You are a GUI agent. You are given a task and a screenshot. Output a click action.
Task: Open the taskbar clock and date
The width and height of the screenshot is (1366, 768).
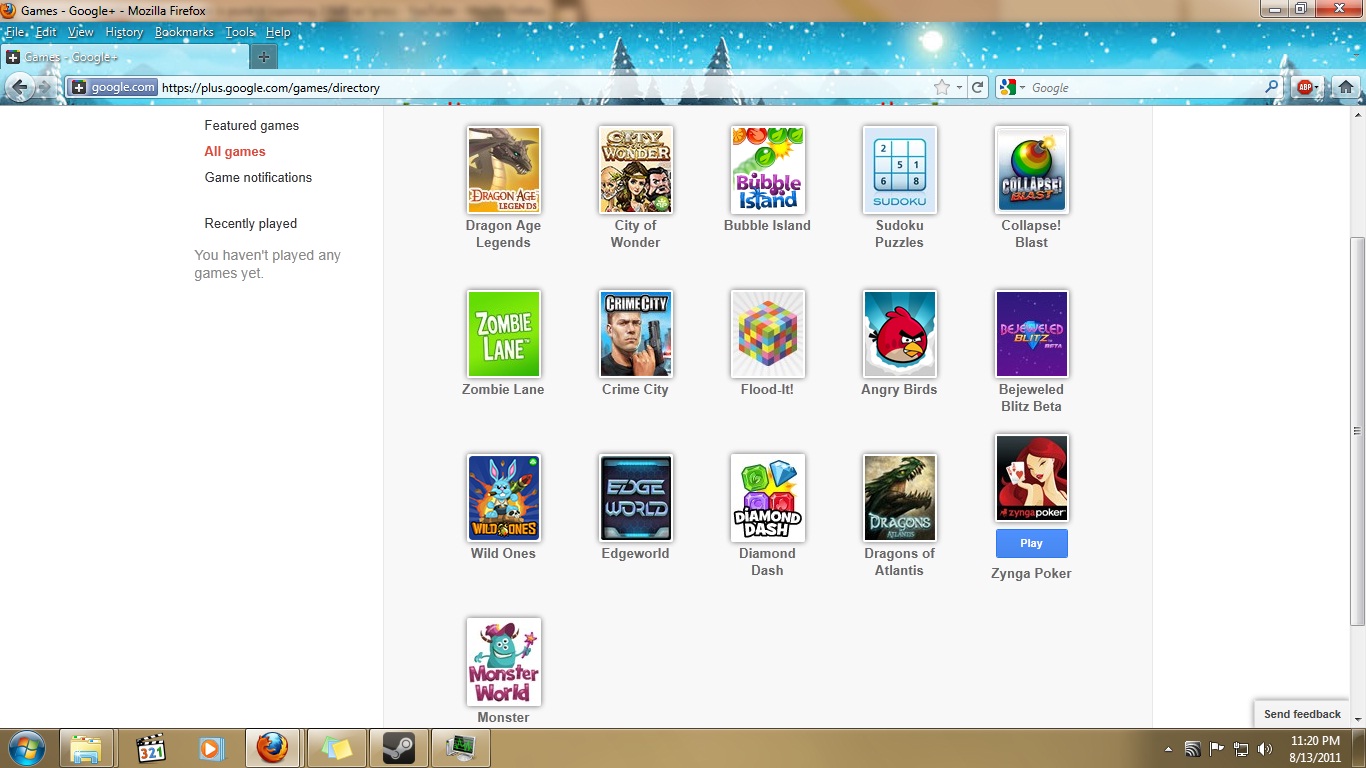(1315, 749)
